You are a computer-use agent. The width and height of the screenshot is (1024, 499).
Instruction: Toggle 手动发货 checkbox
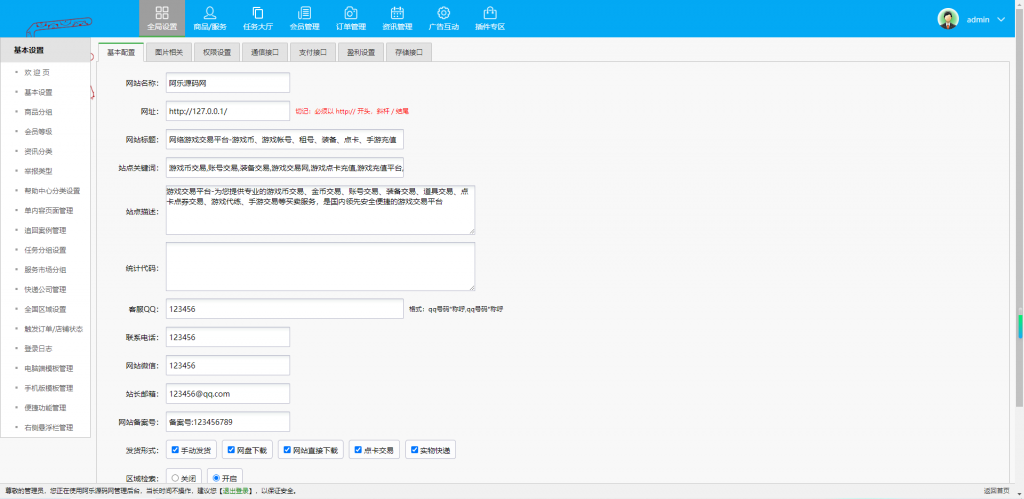pos(175,450)
